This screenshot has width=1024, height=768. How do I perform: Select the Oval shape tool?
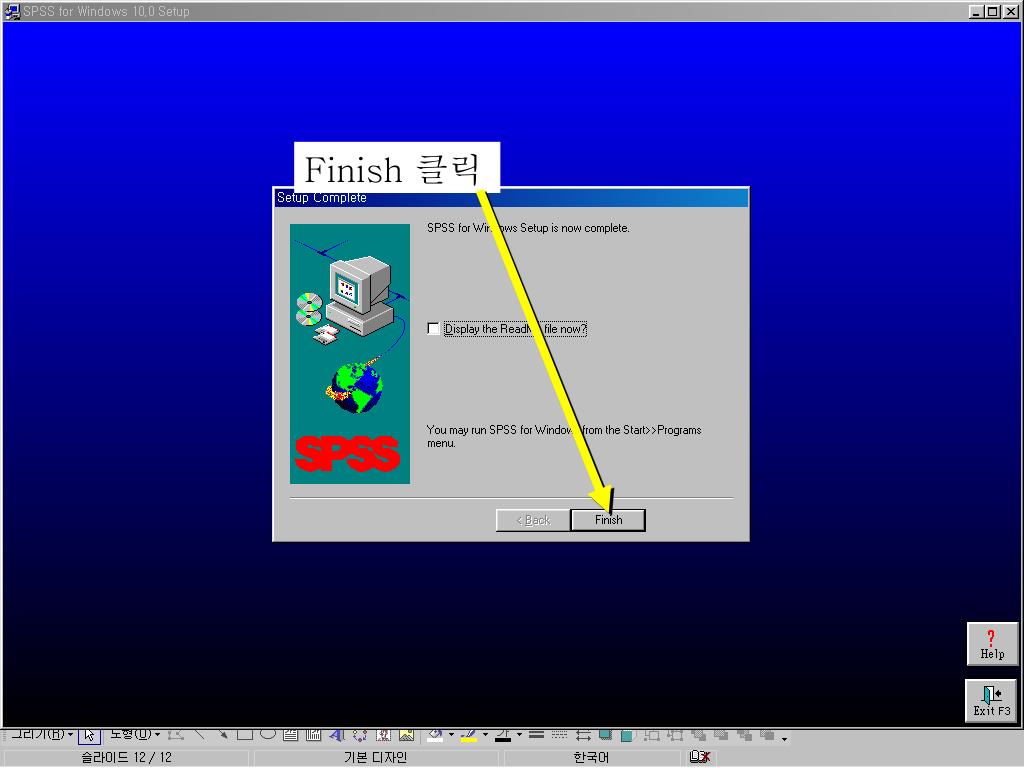[x=268, y=734]
